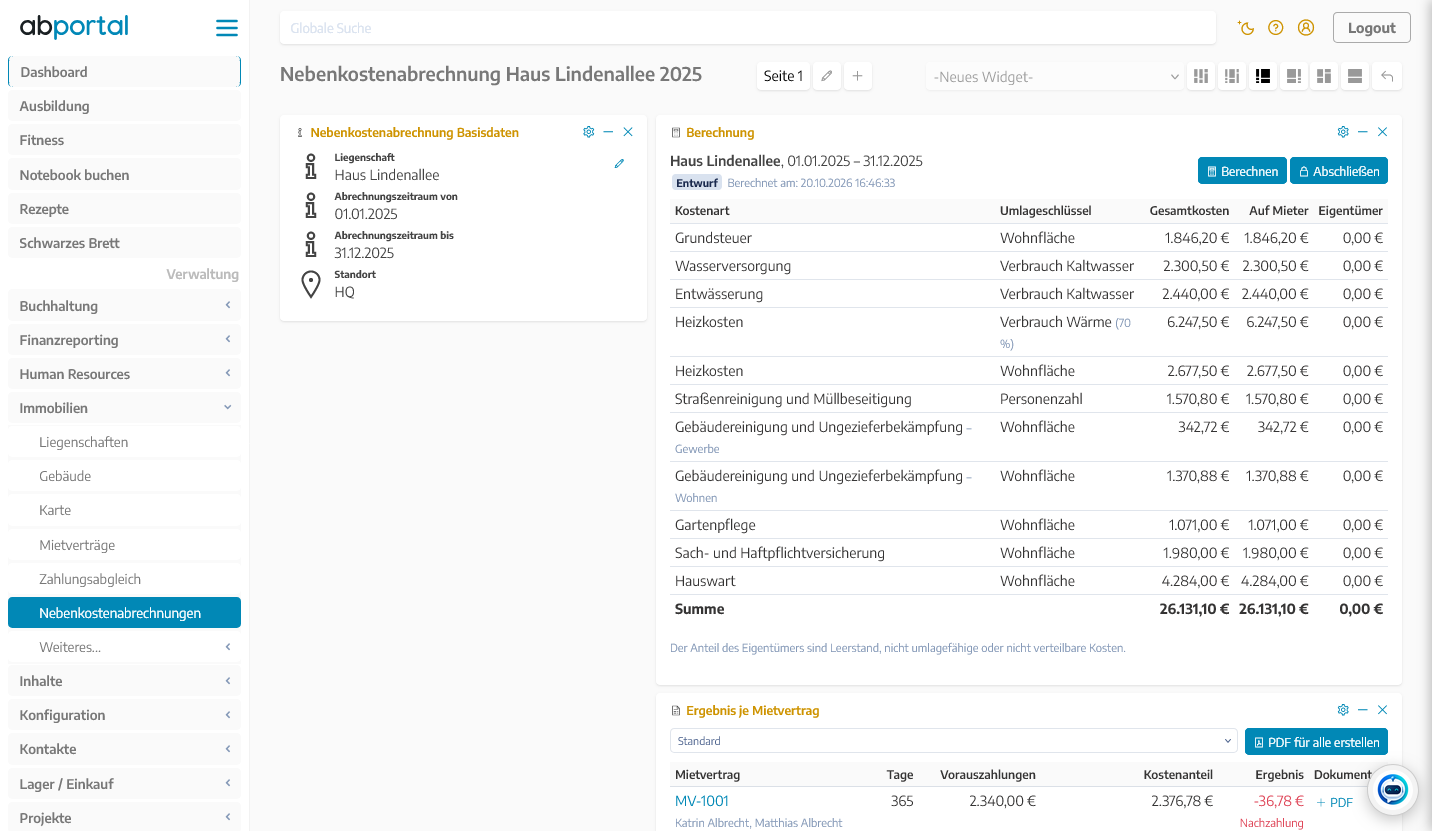Image resolution: width=1432 pixels, height=831 pixels.
Task: Open settings gear of Basisdaten widget
Action: (x=589, y=132)
